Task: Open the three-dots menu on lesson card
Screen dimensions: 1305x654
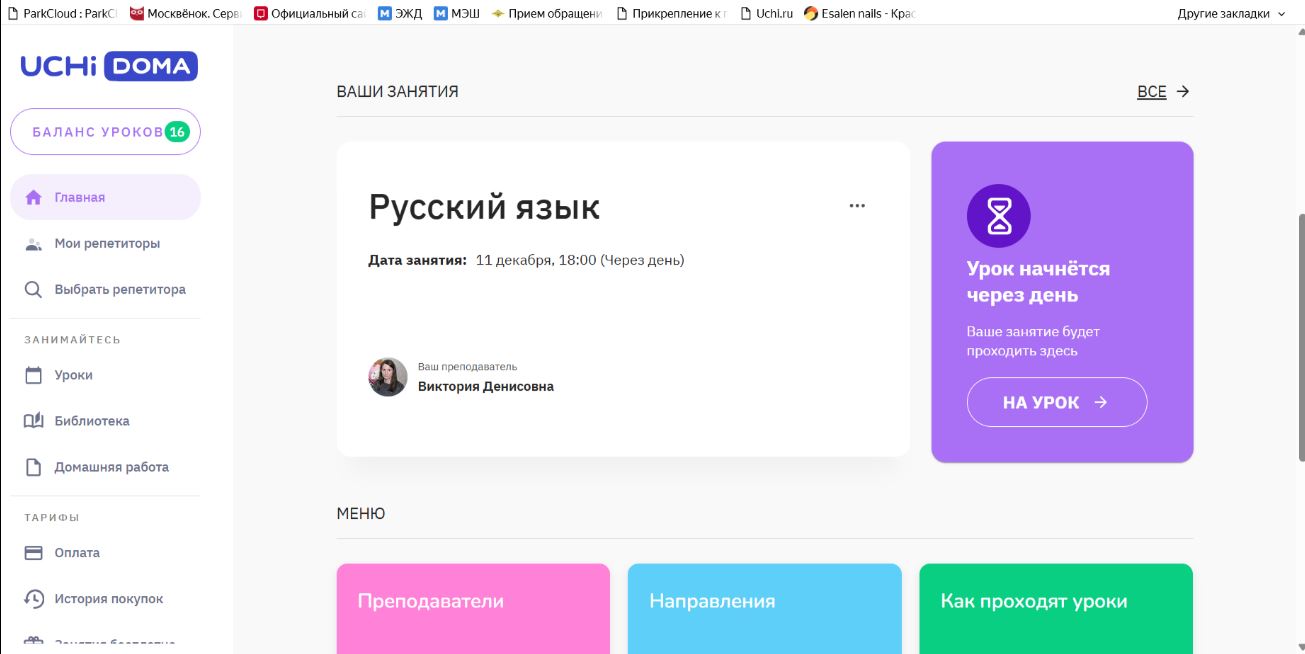Action: (x=857, y=206)
